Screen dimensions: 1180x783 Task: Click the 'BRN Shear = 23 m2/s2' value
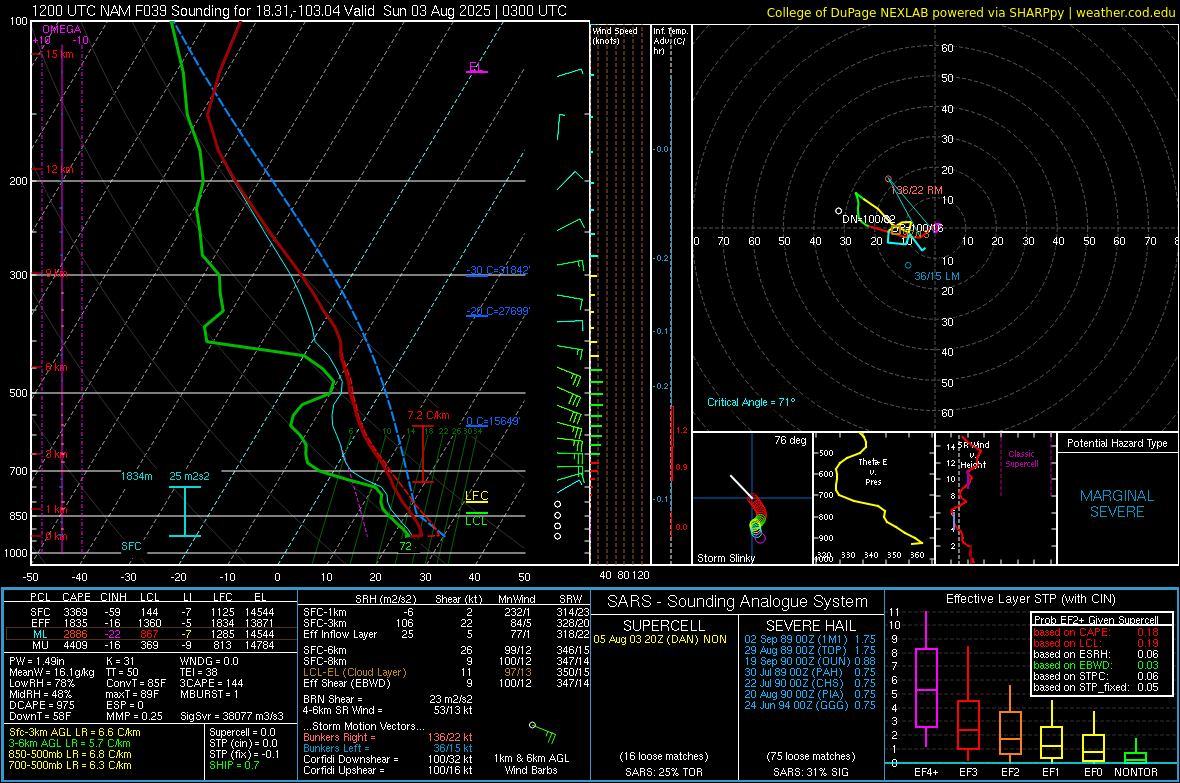pos(388,699)
